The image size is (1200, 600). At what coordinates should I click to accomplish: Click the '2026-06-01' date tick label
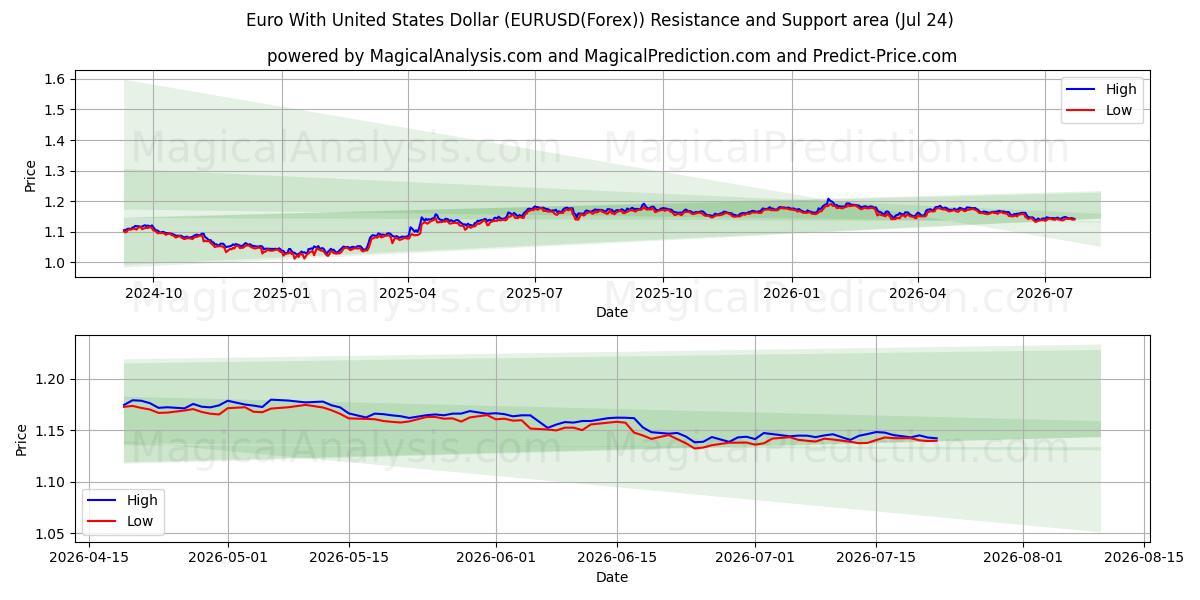(x=497, y=559)
